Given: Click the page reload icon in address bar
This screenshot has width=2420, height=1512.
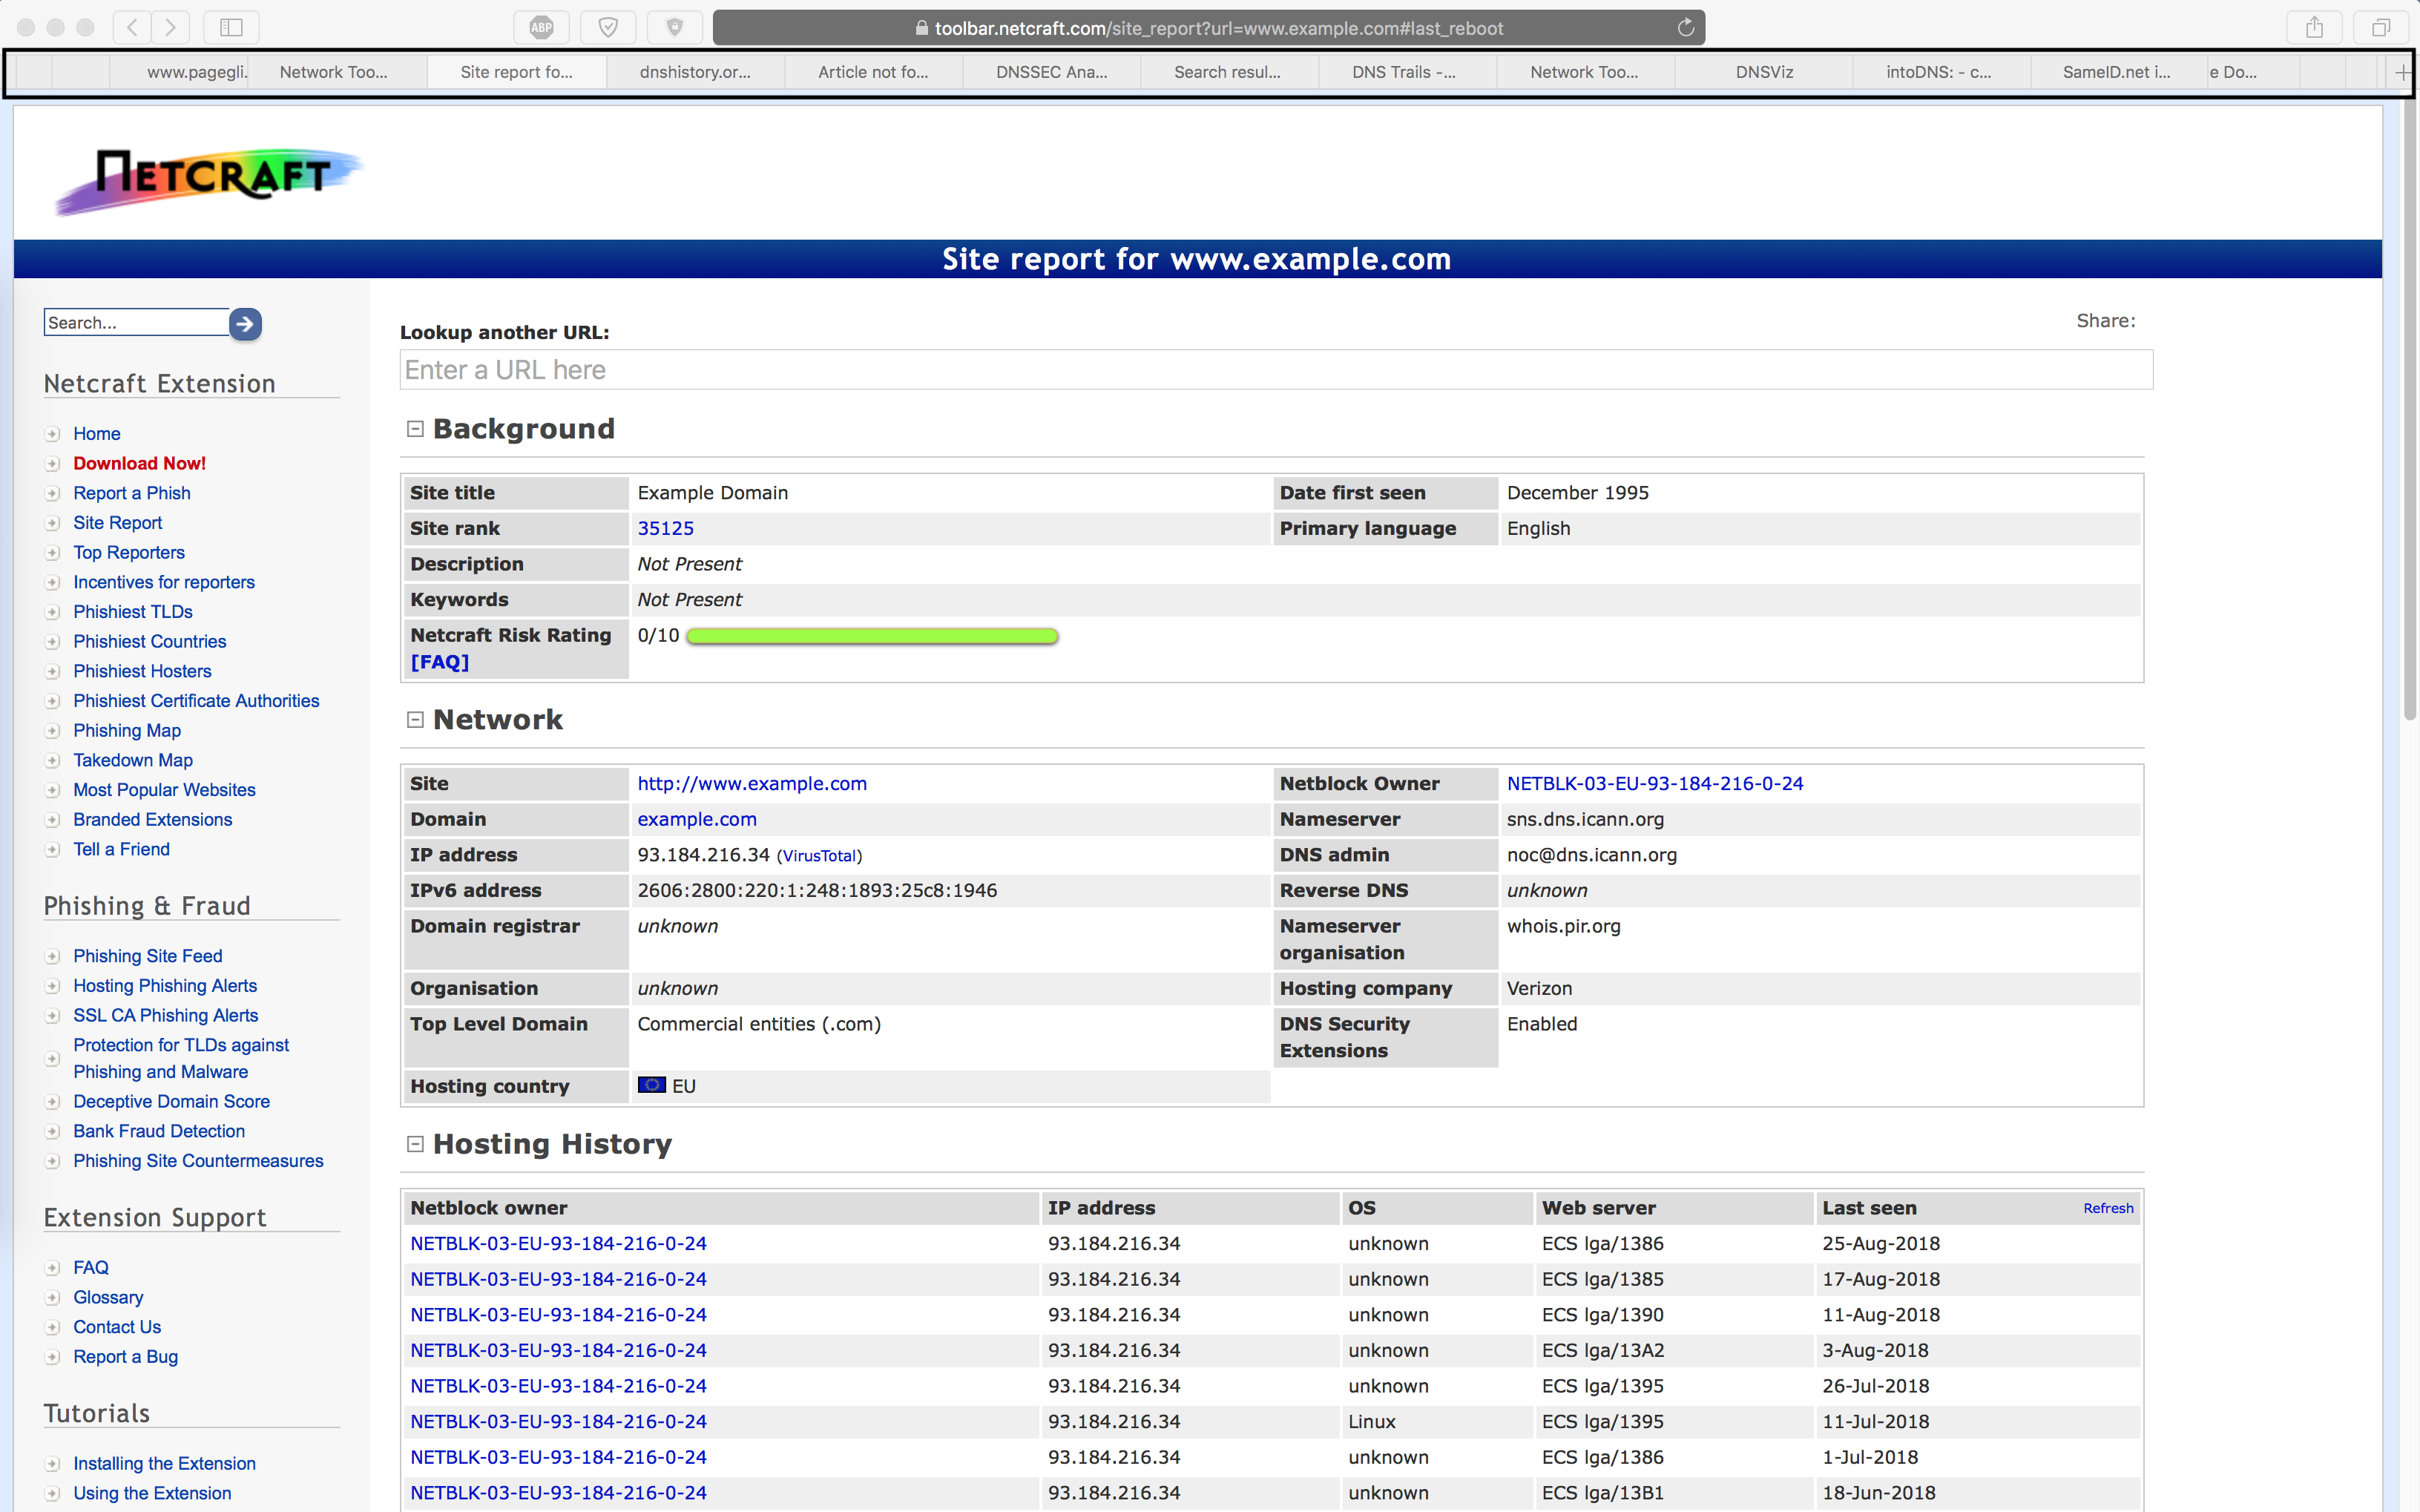Looking at the screenshot, I should click(x=1686, y=28).
